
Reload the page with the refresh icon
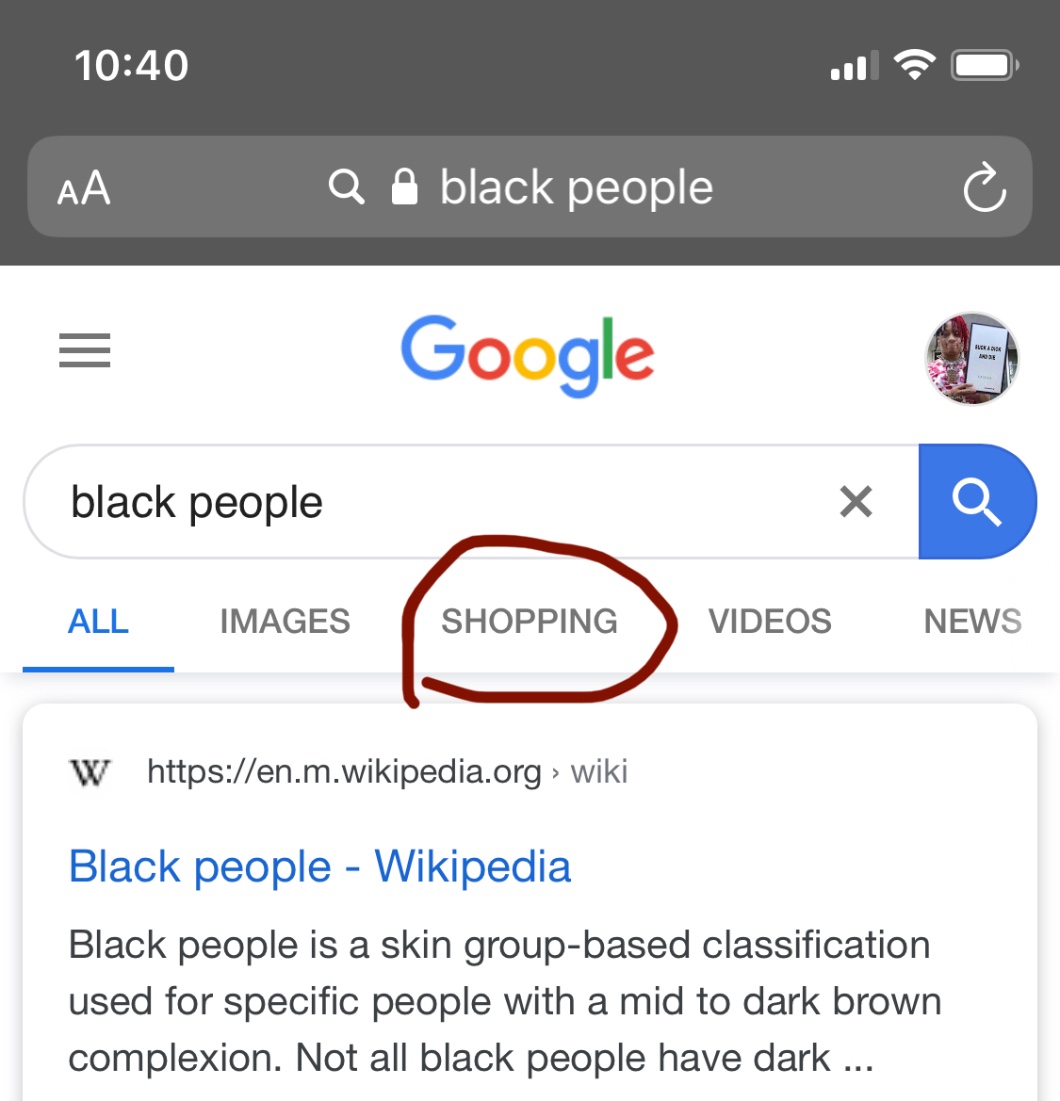pyautogui.click(x=984, y=189)
